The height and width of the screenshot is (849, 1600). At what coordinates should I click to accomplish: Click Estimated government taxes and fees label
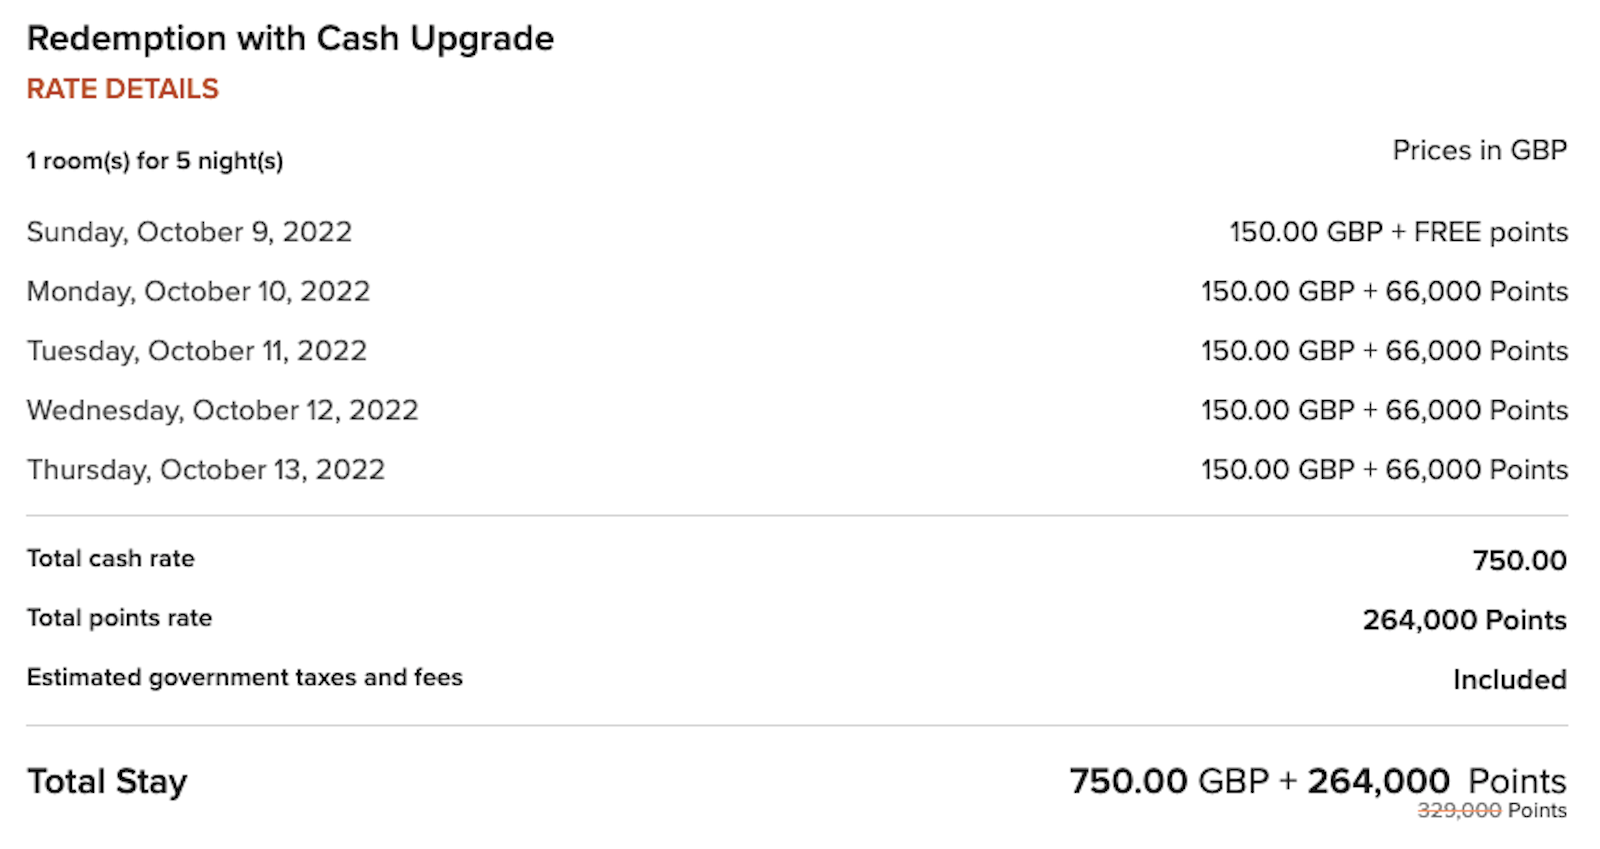245,677
